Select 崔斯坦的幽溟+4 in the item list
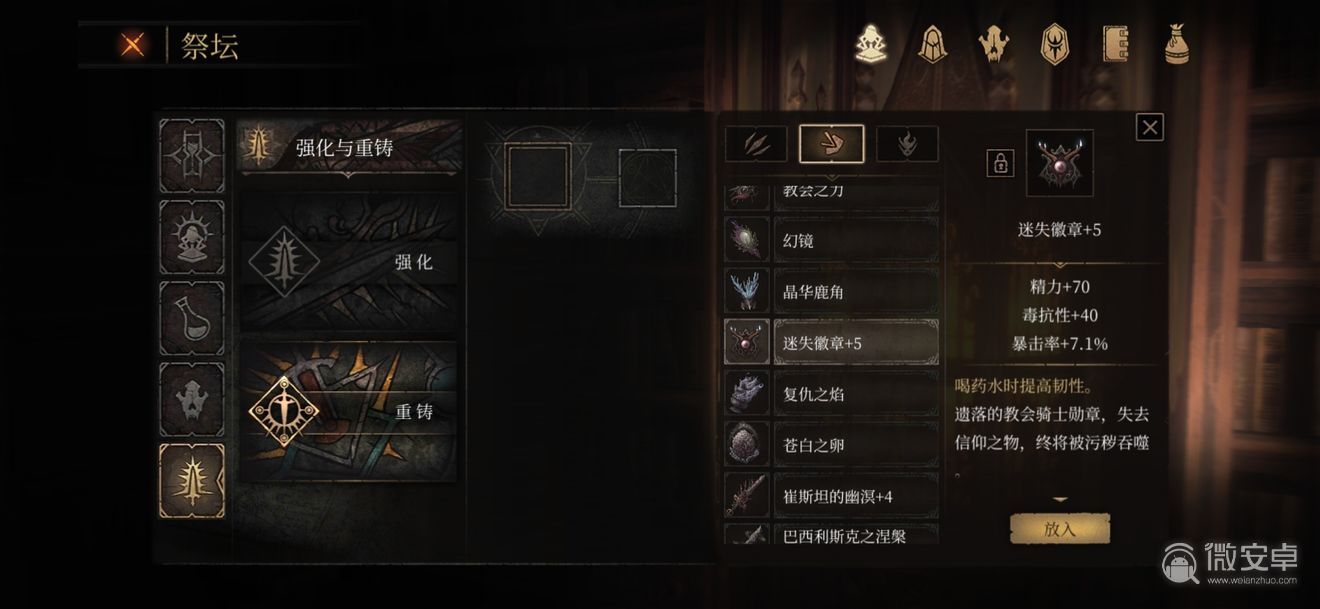 click(830, 495)
